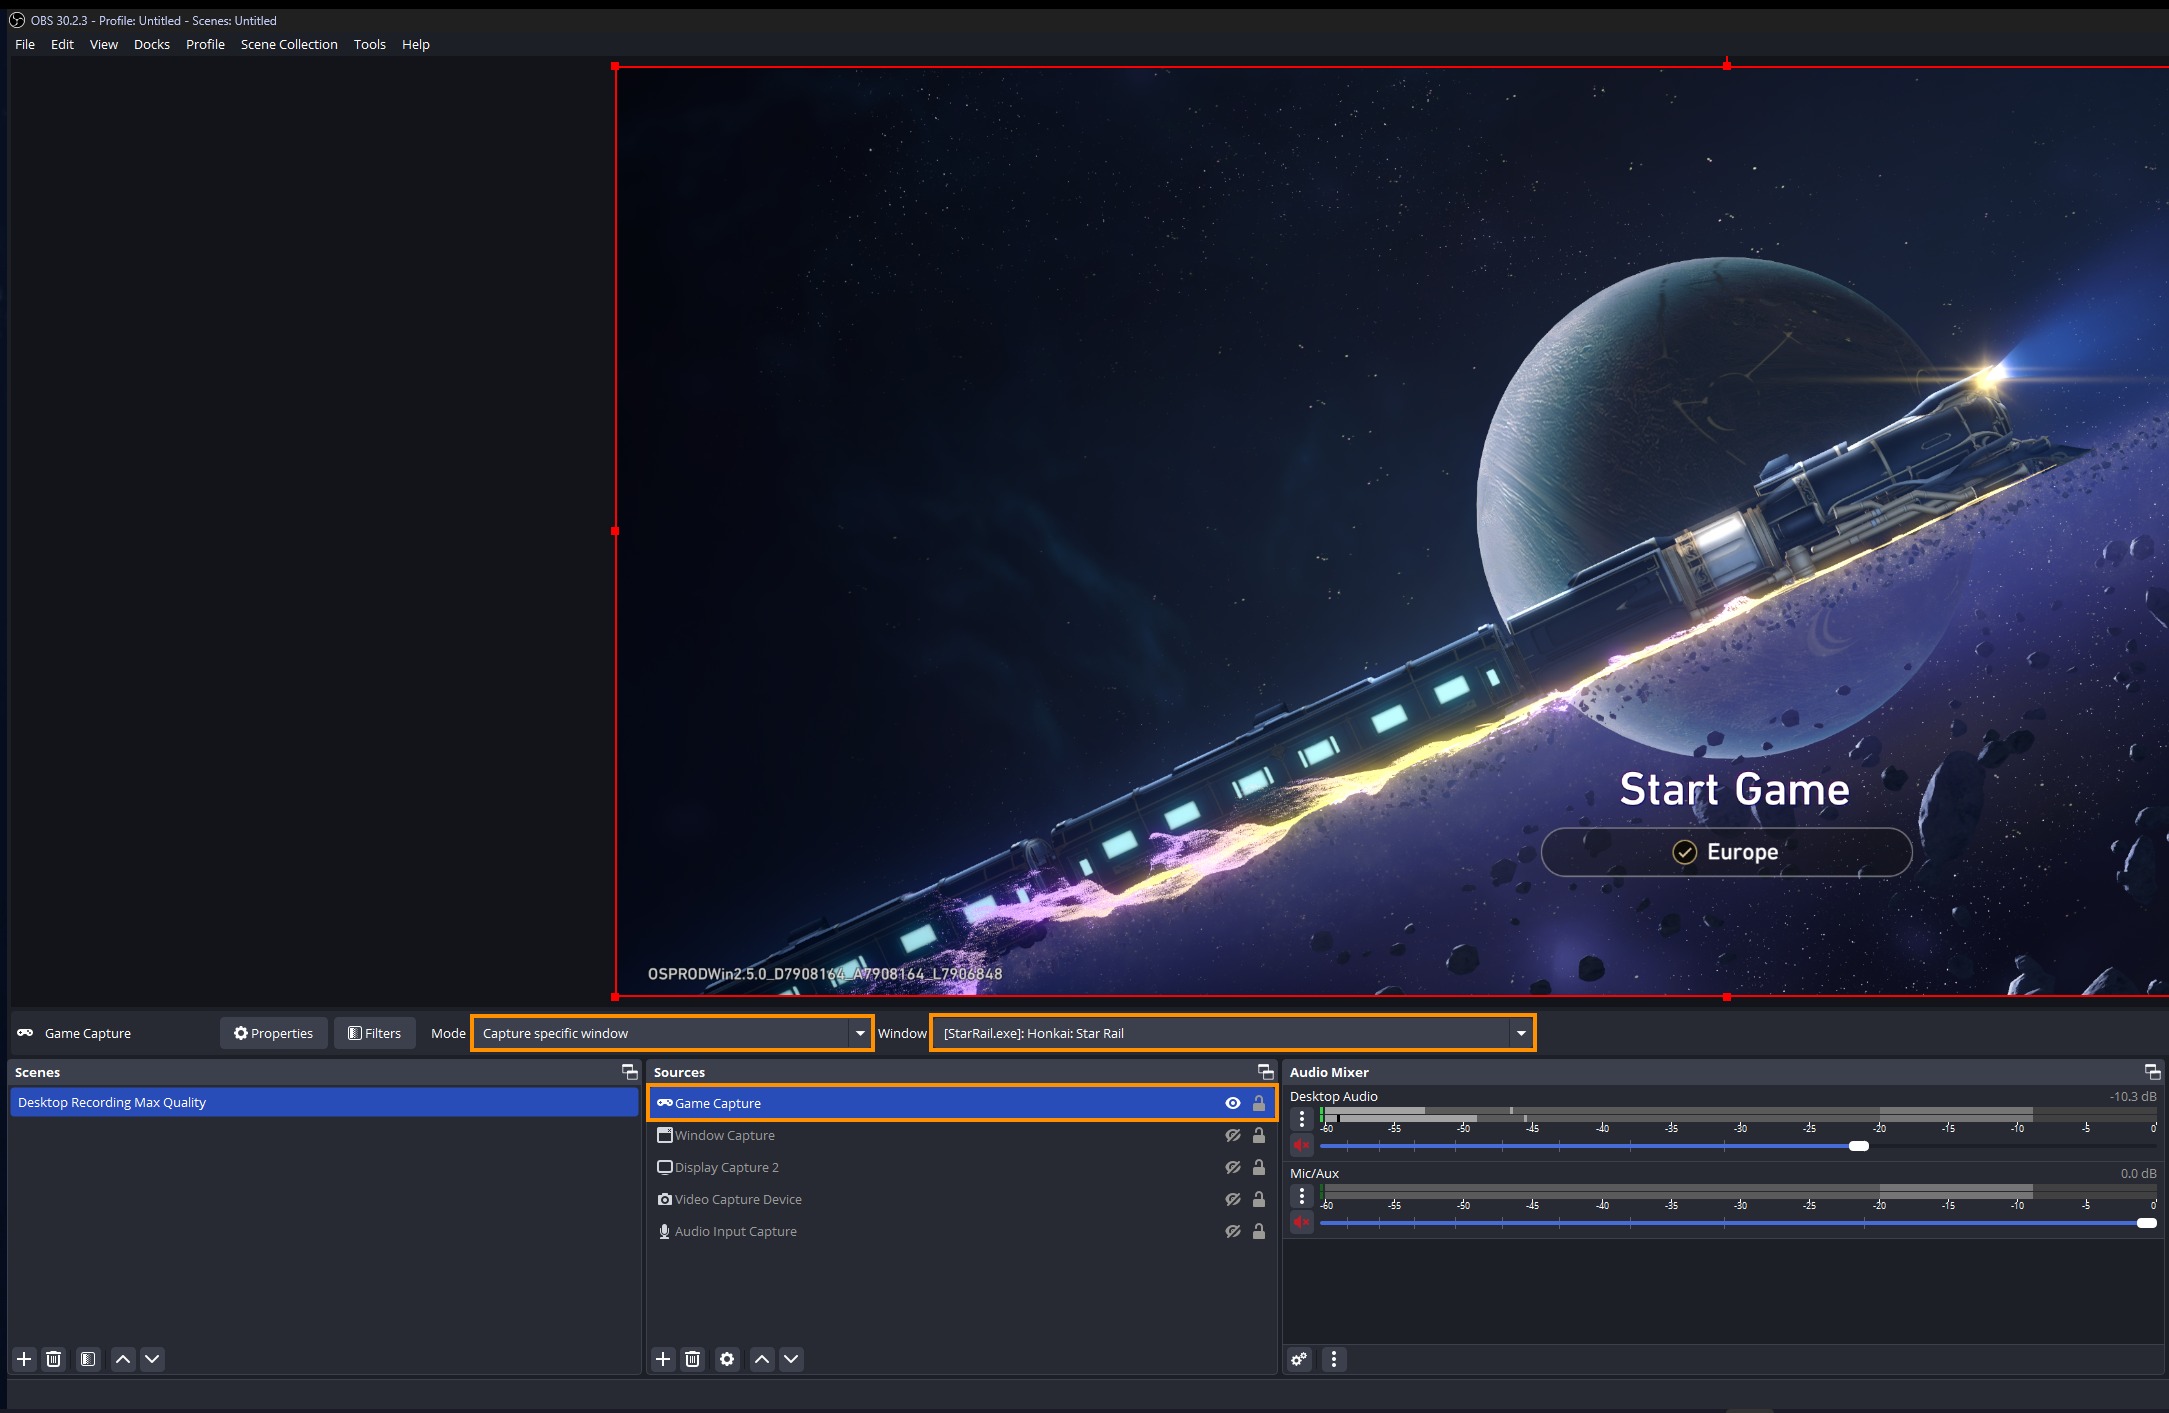
Task: Show the Window Capture source
Action: point(1233,1135)
